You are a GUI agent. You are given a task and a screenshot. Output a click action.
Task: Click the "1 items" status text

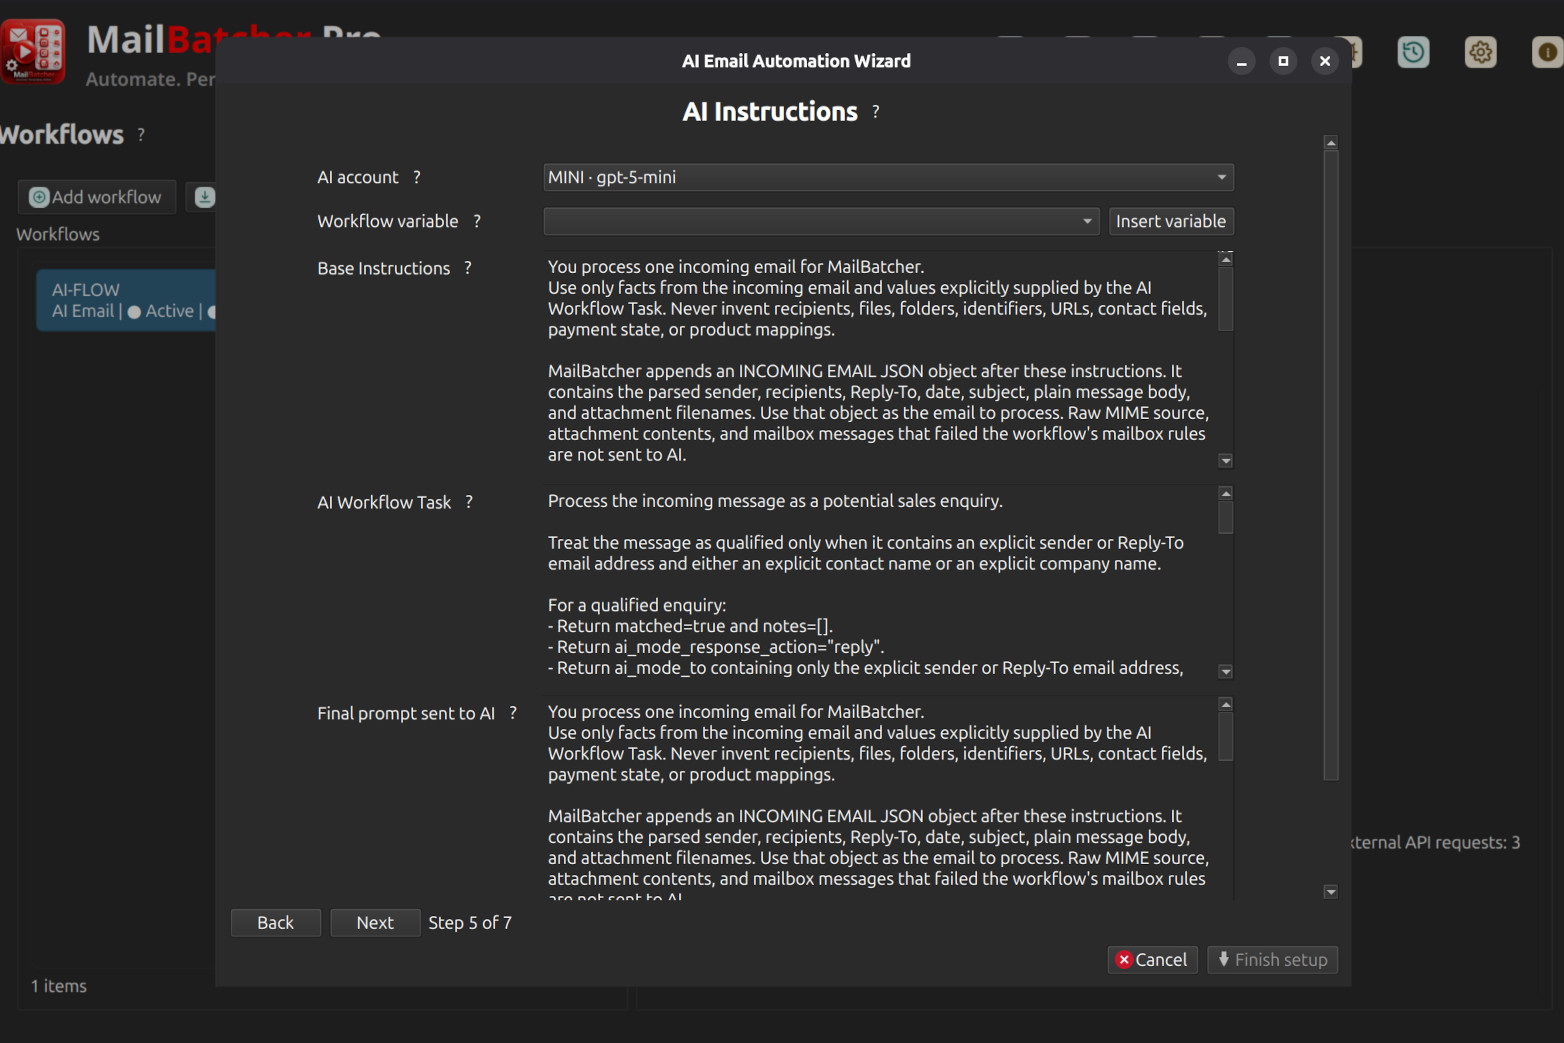coord(59,986)
